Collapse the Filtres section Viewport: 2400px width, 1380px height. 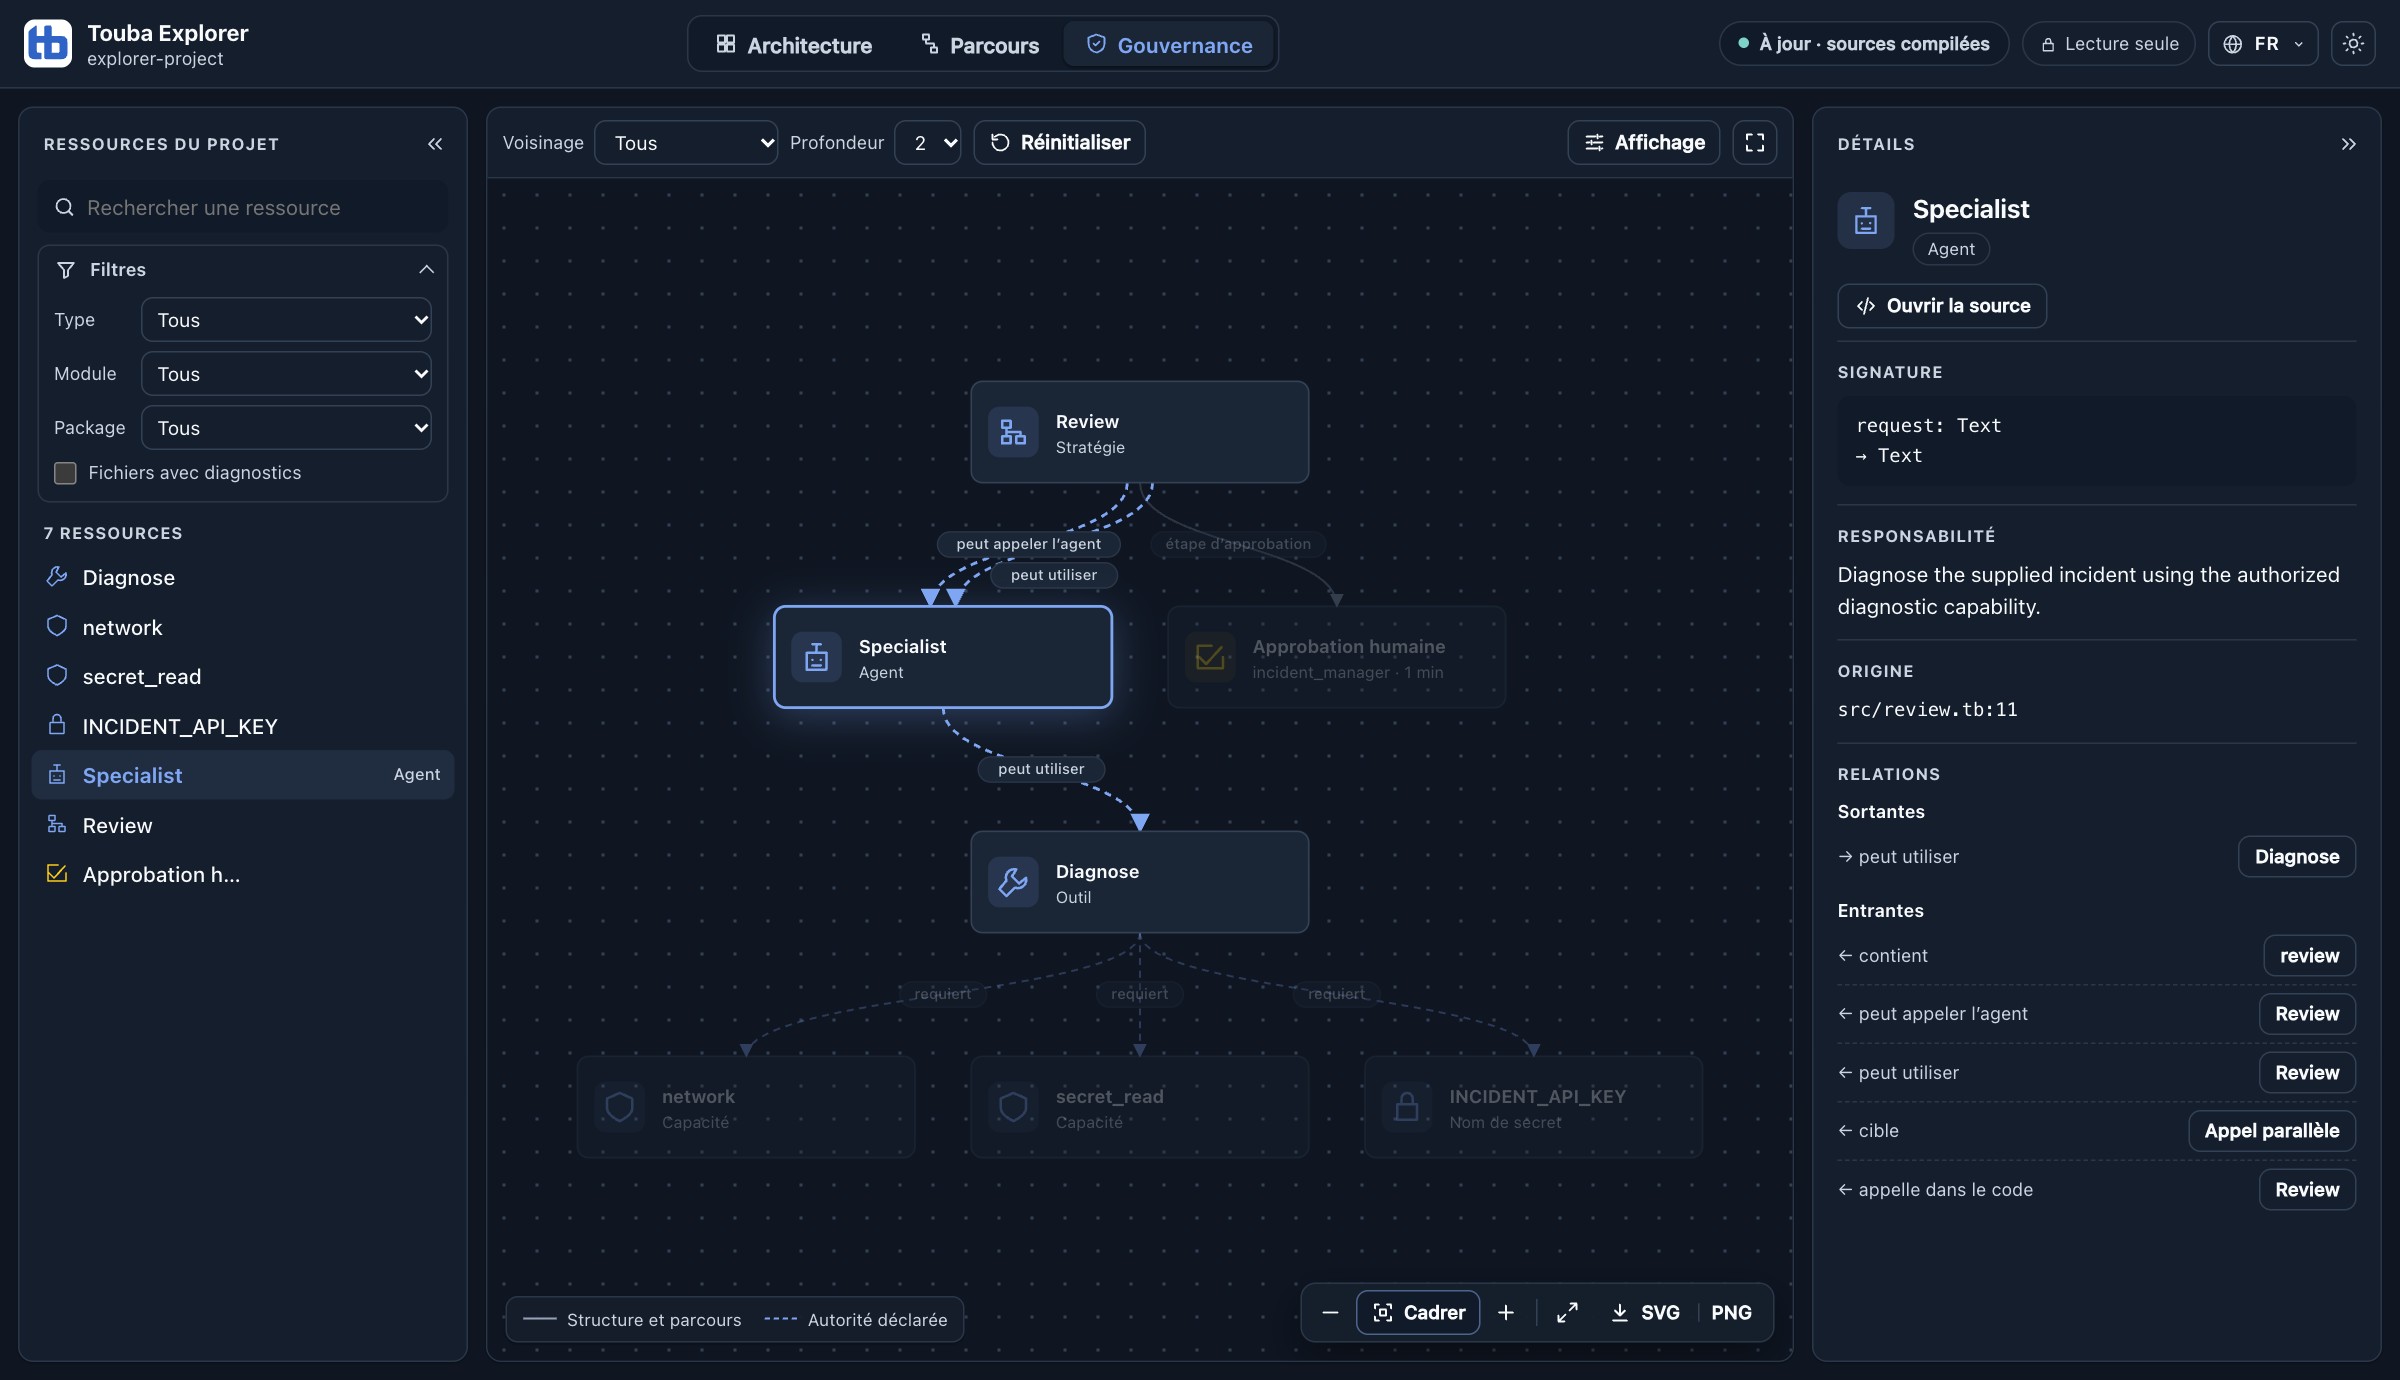tap(243, 270)
